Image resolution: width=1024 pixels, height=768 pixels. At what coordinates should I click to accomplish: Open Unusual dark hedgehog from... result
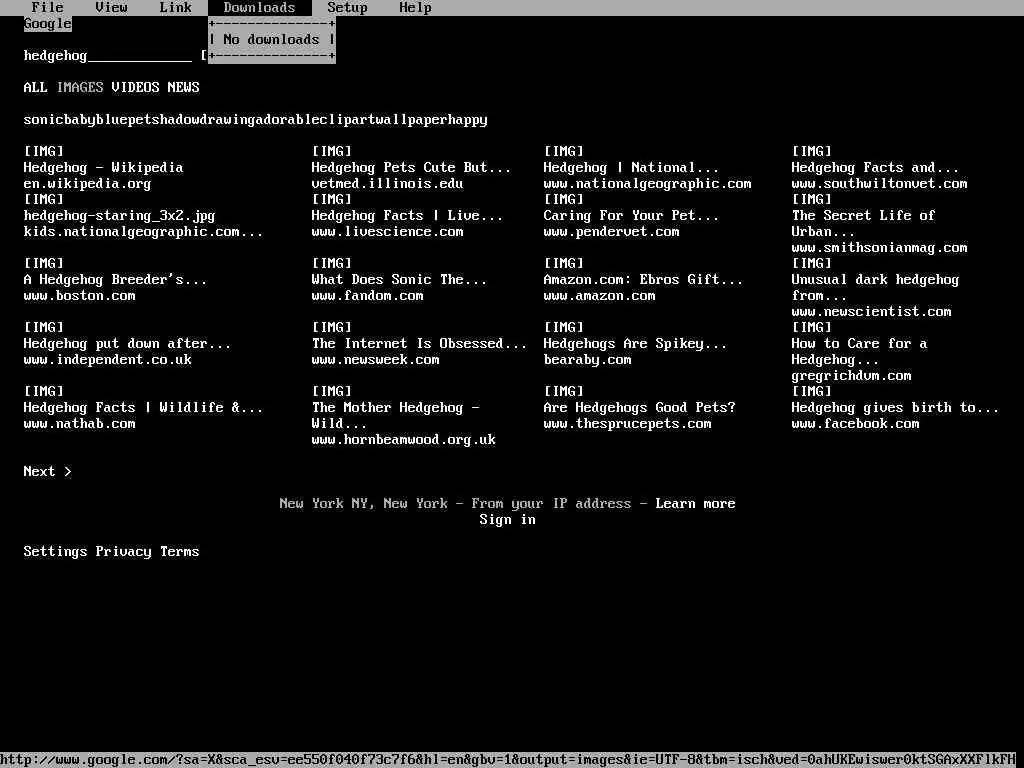pyautogui.click(x=875, y=287)
